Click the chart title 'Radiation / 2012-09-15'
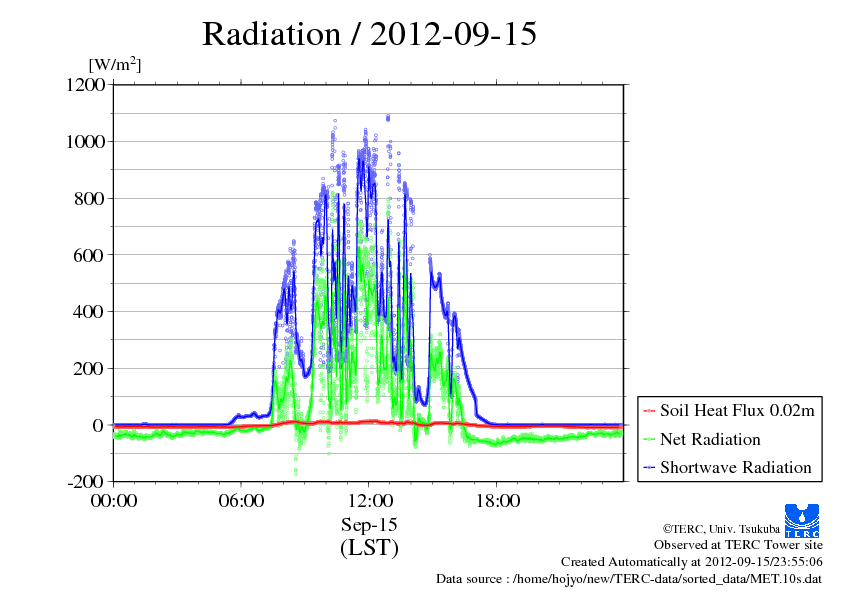Screen dimensions: 842x595 coord(369,34)
